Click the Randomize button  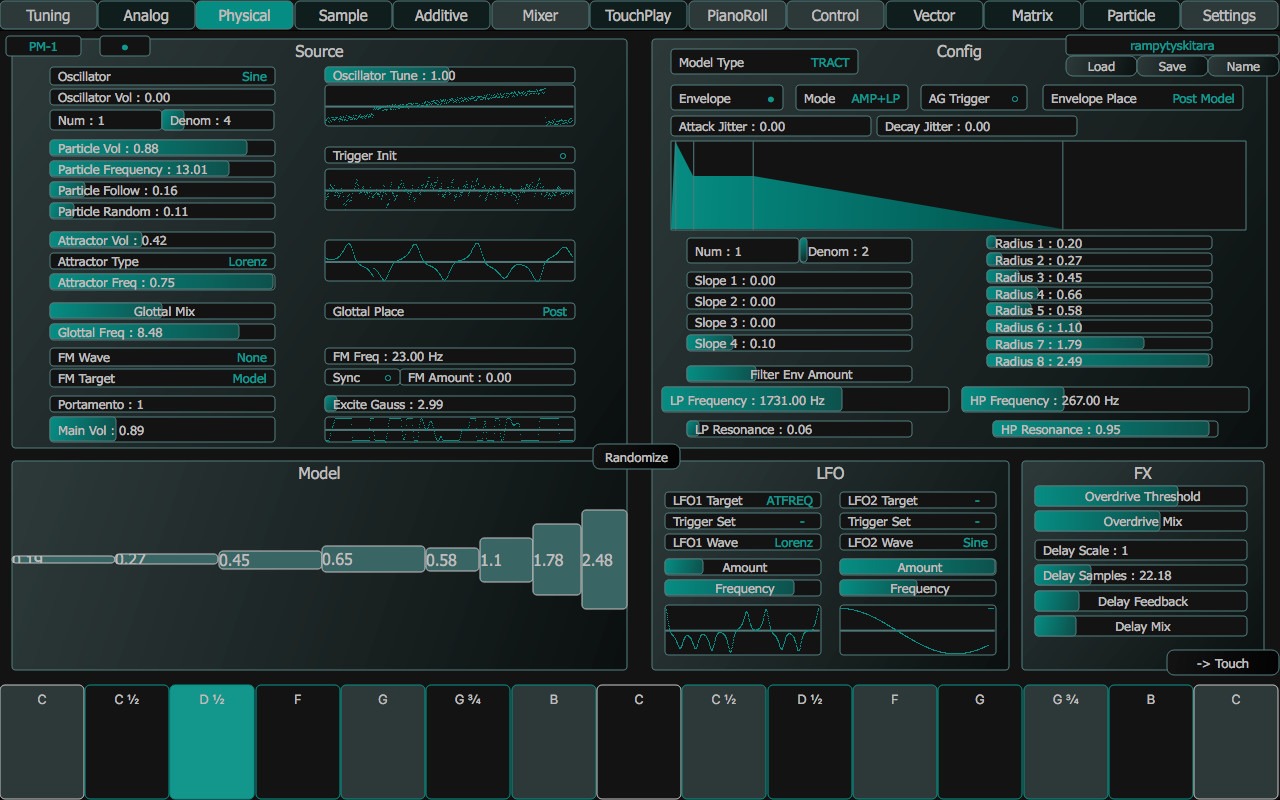pyautogui.click(x=635, y=455)
